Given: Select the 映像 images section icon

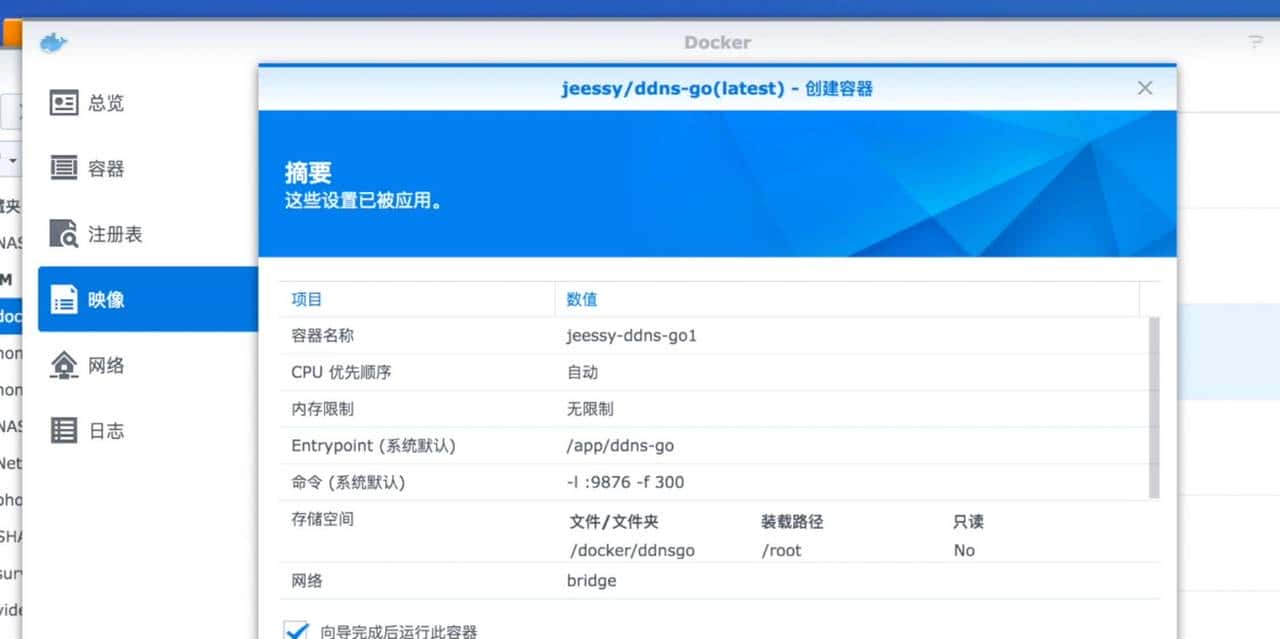Looking at the screenshot, I should pos(62,300).
